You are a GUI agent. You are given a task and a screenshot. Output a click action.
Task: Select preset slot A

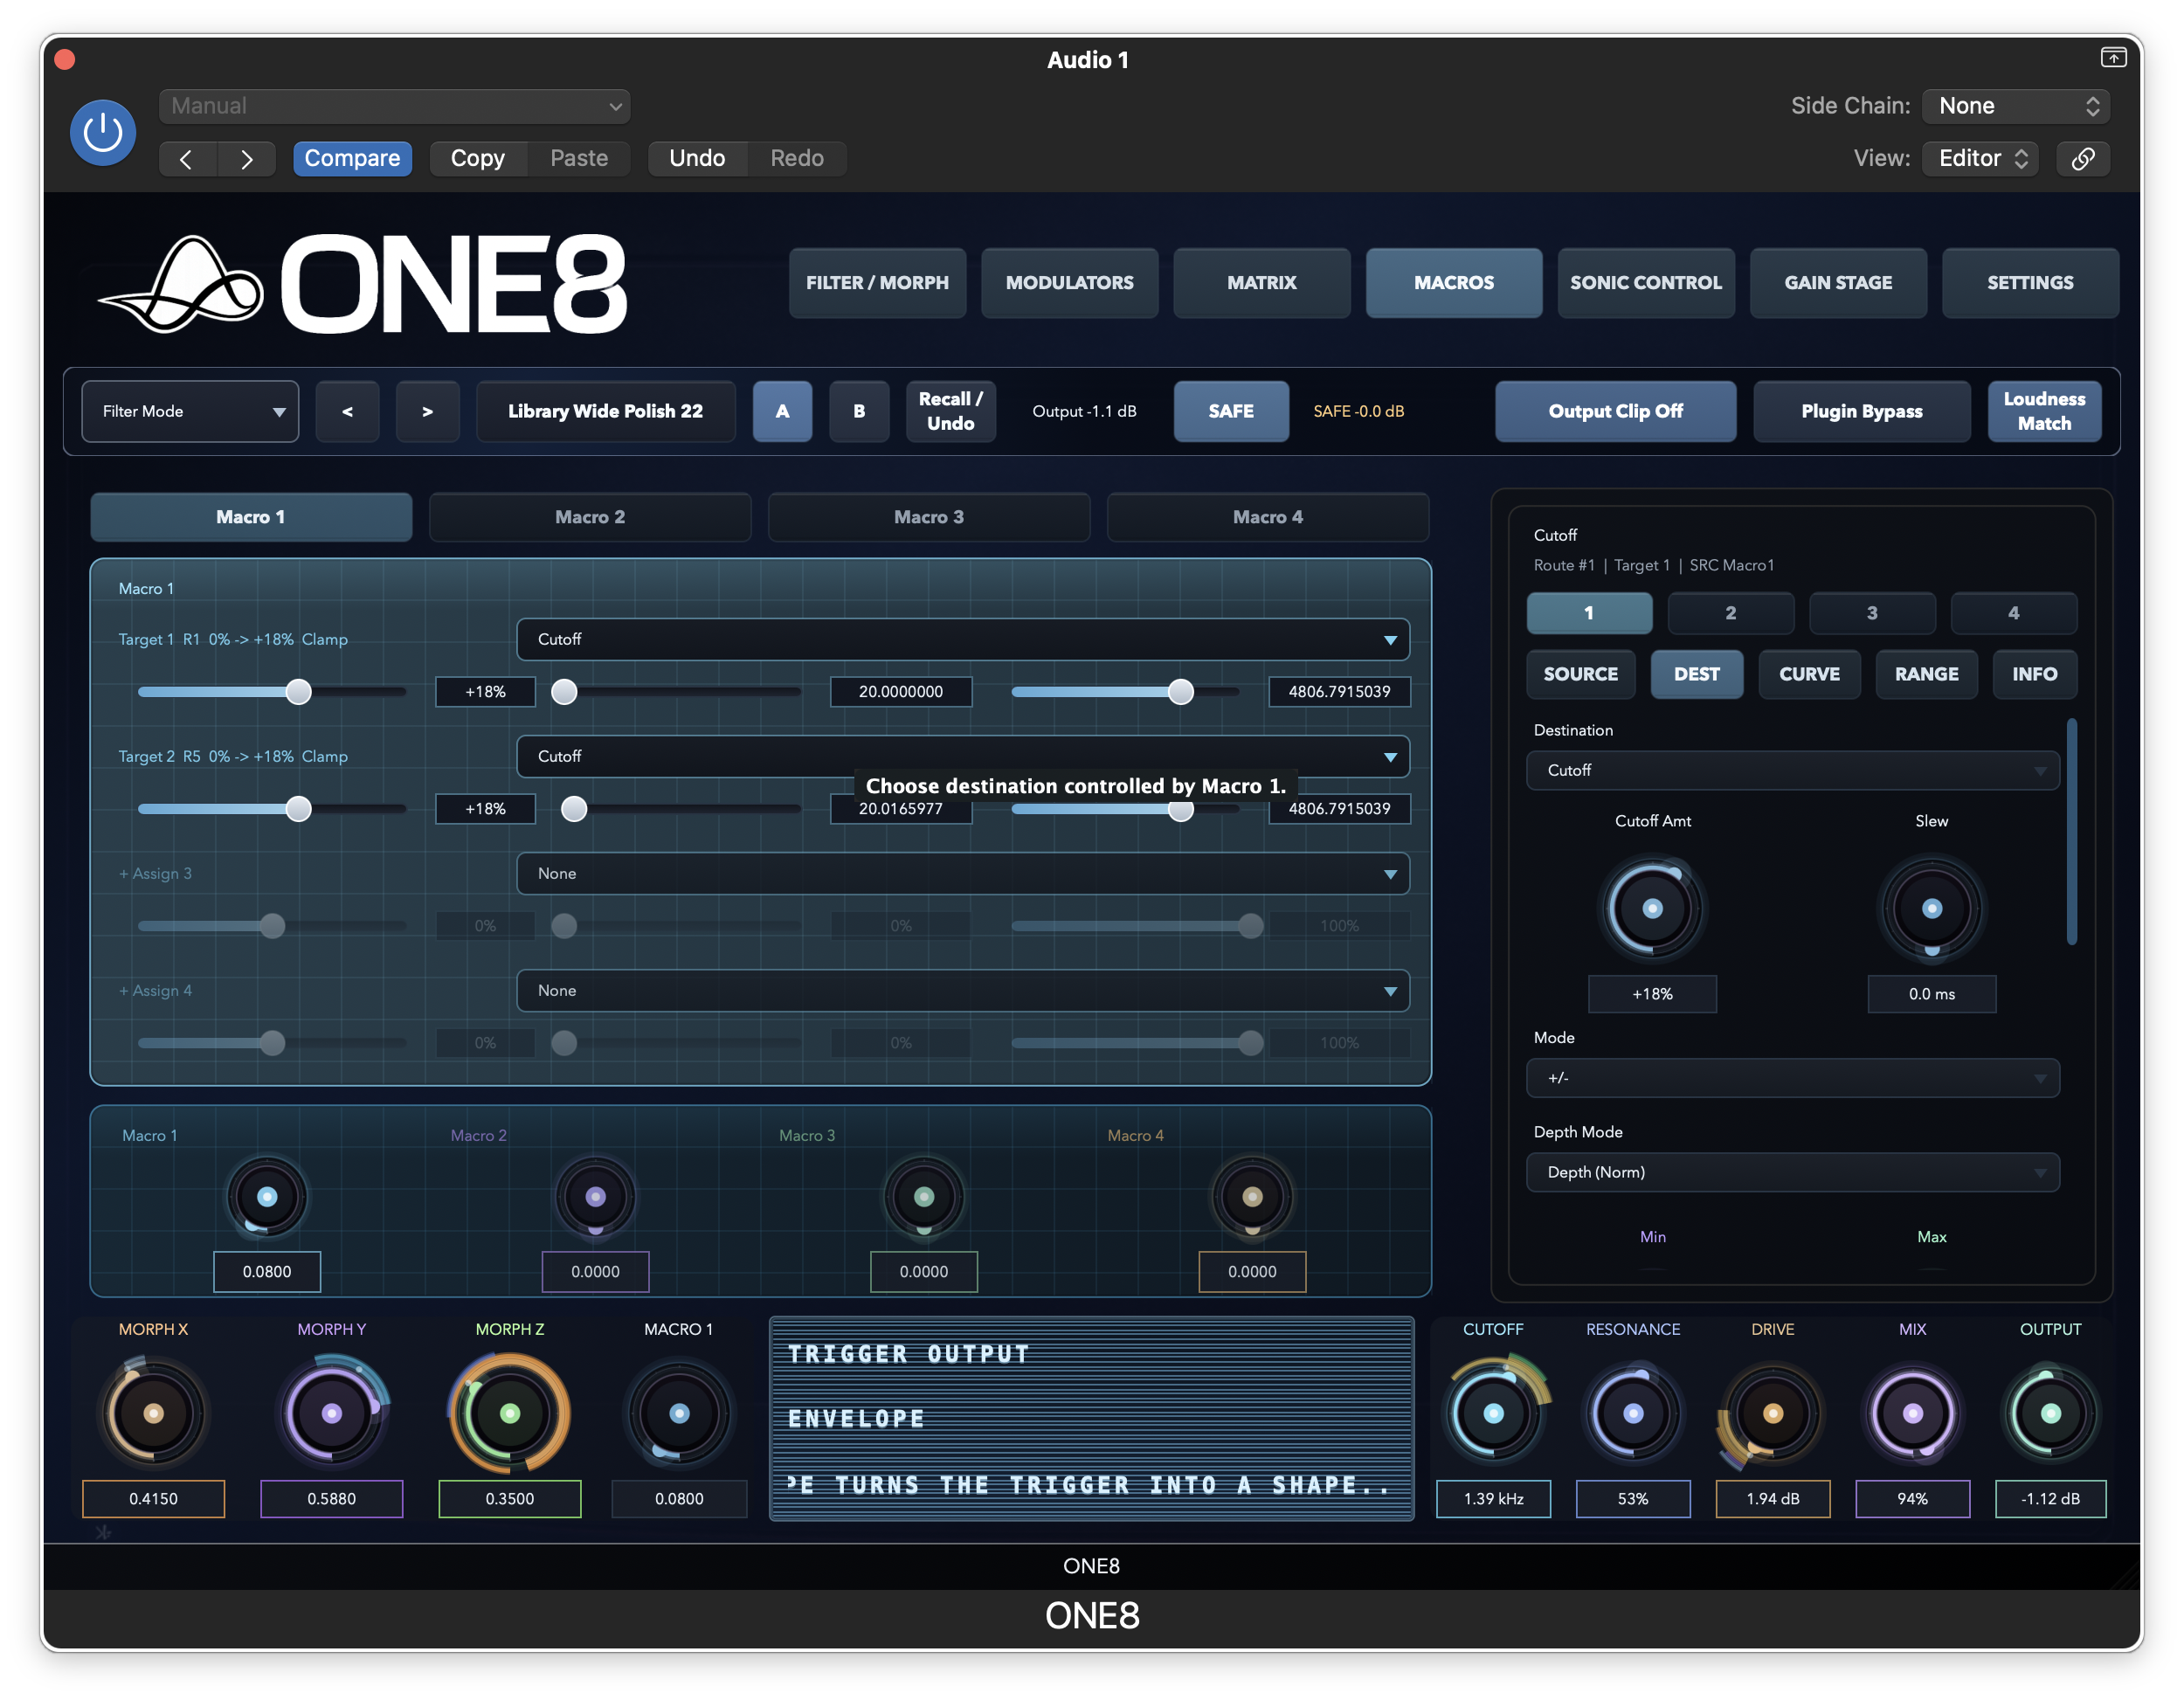782,411
